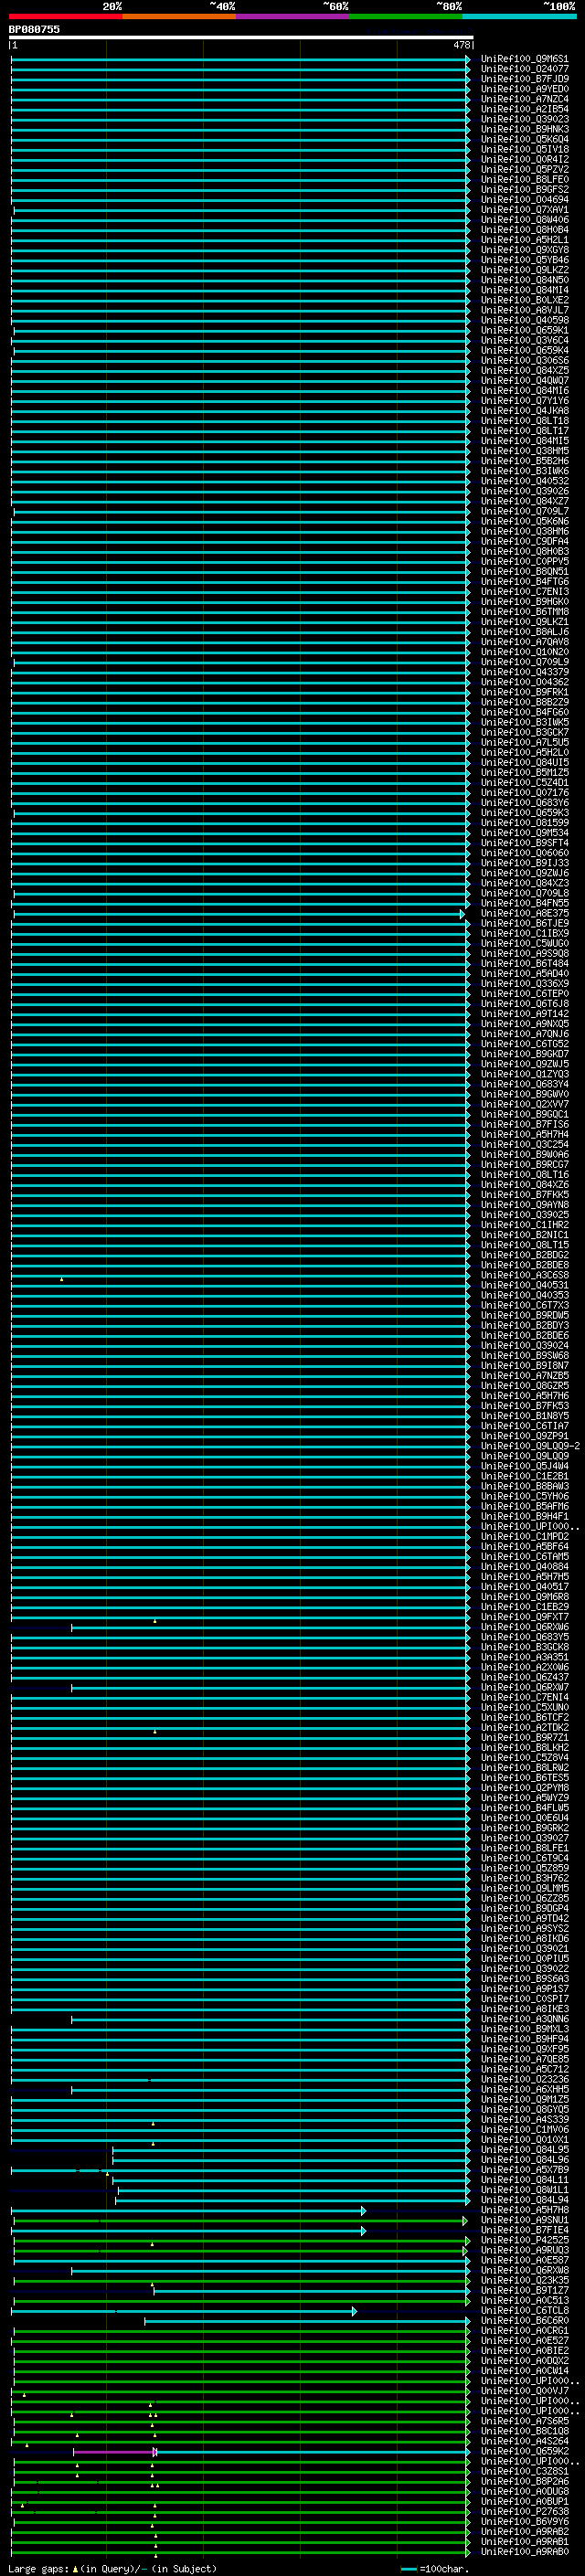Click the UniRef100_Q5IV18 entry
The height and width of the screenshot is (2576, 585).
pyautogui.click(x=525, y=149)
